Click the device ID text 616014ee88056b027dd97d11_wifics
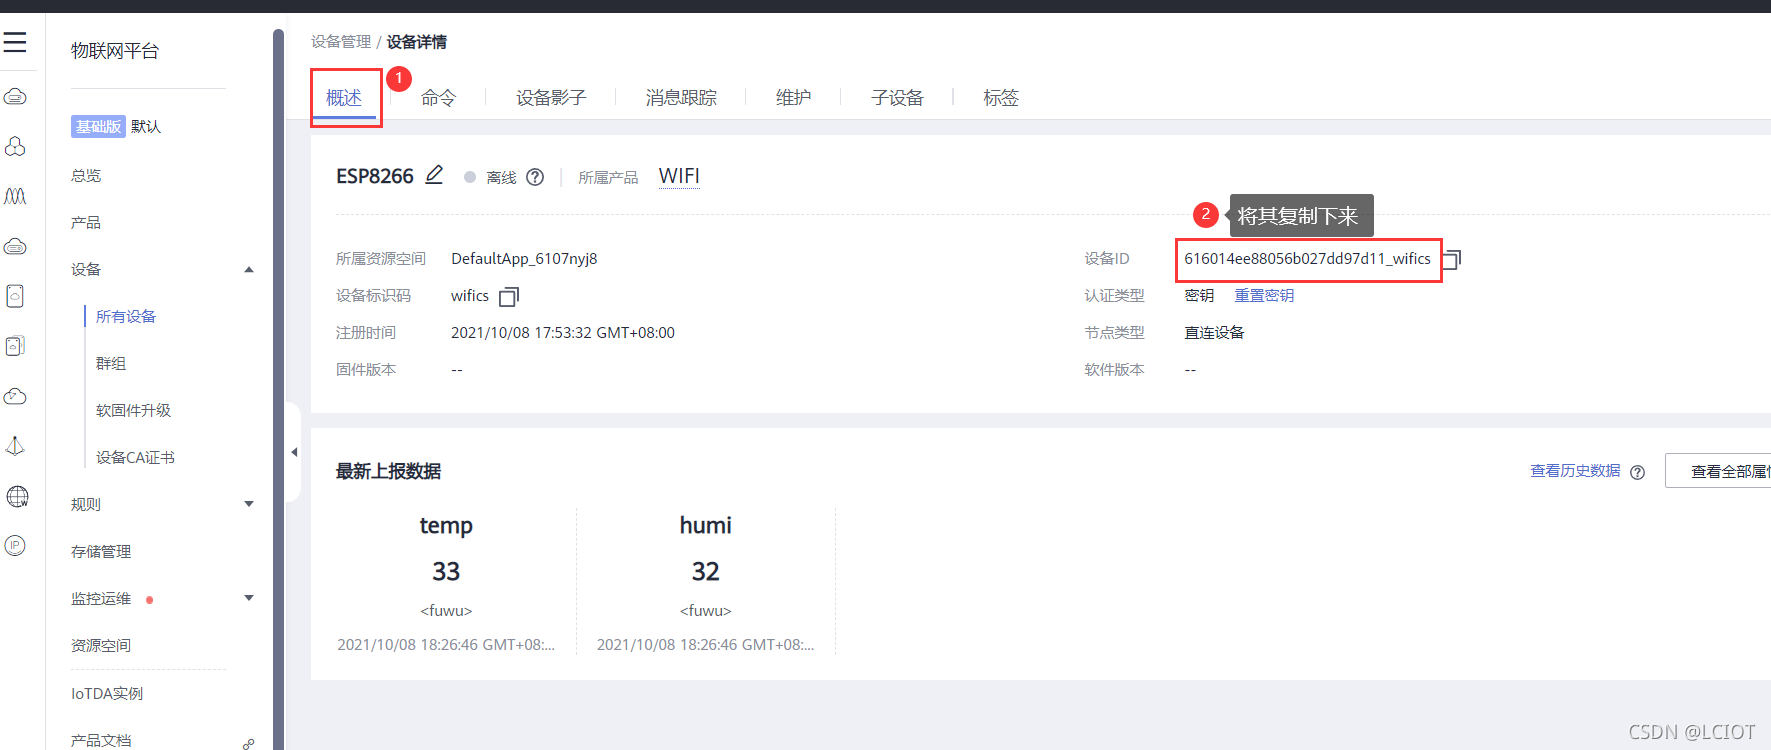 coord(1307,258)
